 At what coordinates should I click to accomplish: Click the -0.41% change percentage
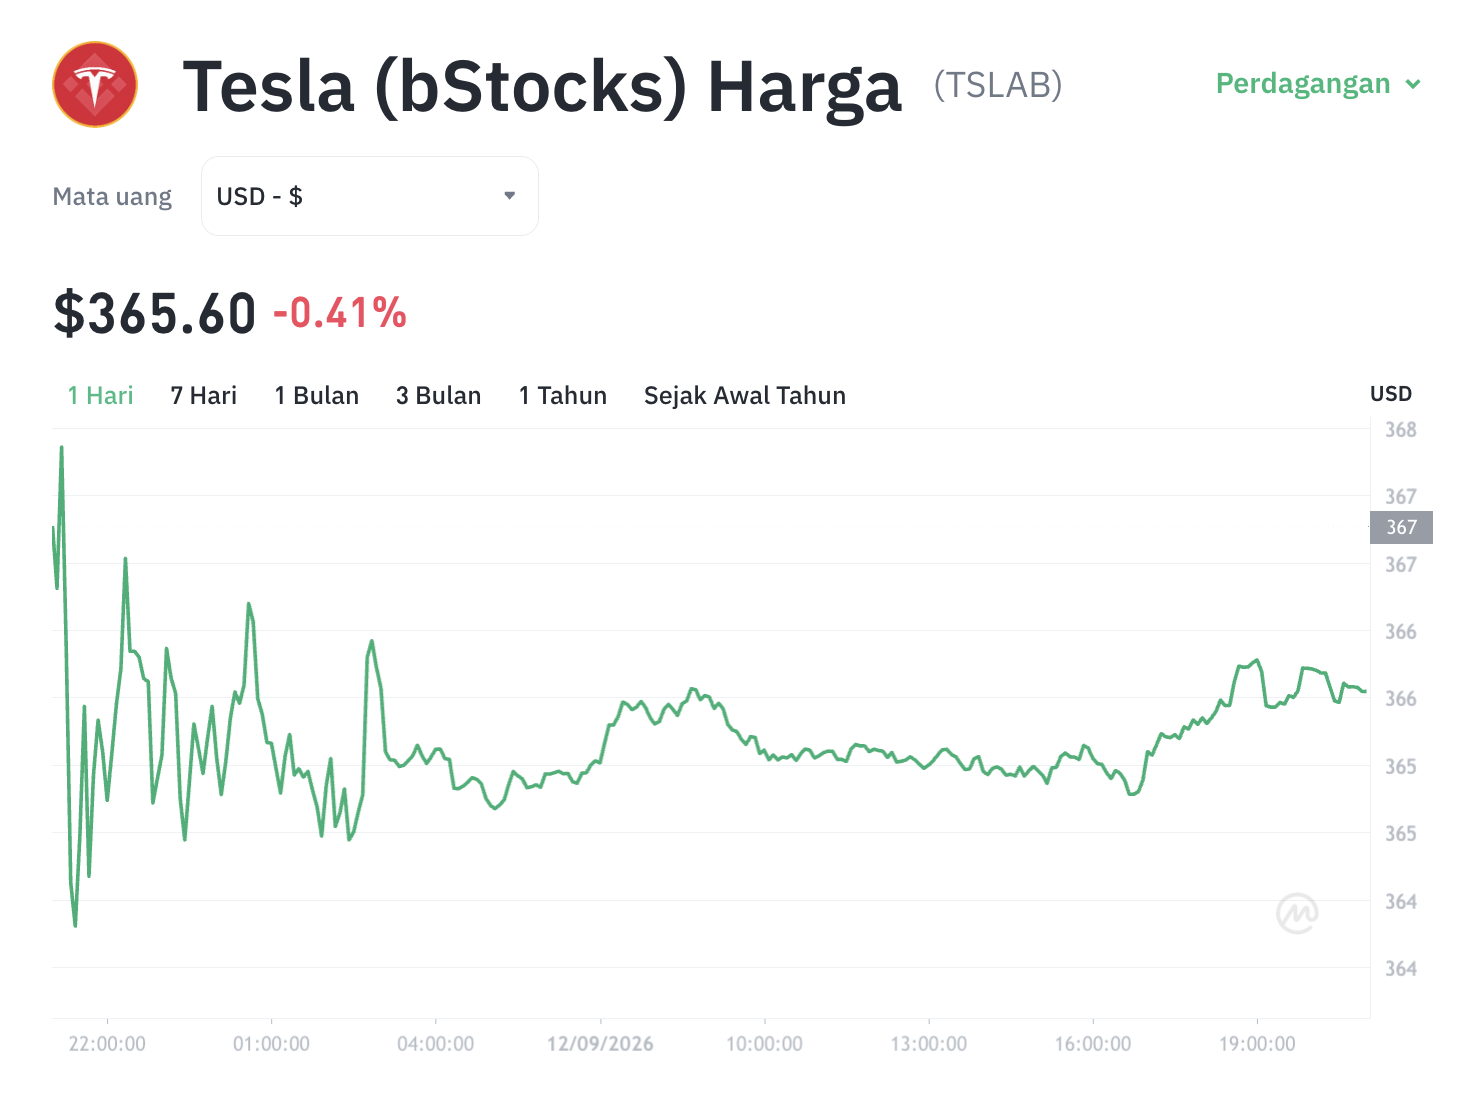click(340, 313)
